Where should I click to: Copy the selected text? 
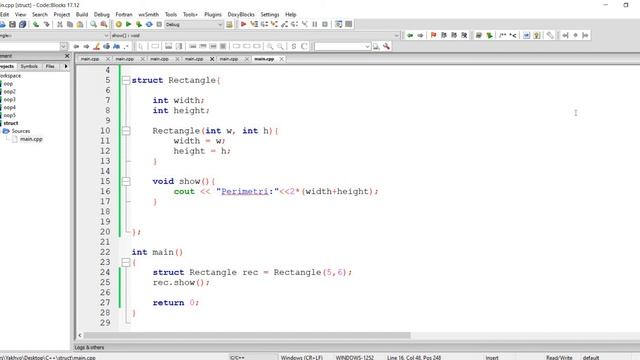(x=70, y=24)
